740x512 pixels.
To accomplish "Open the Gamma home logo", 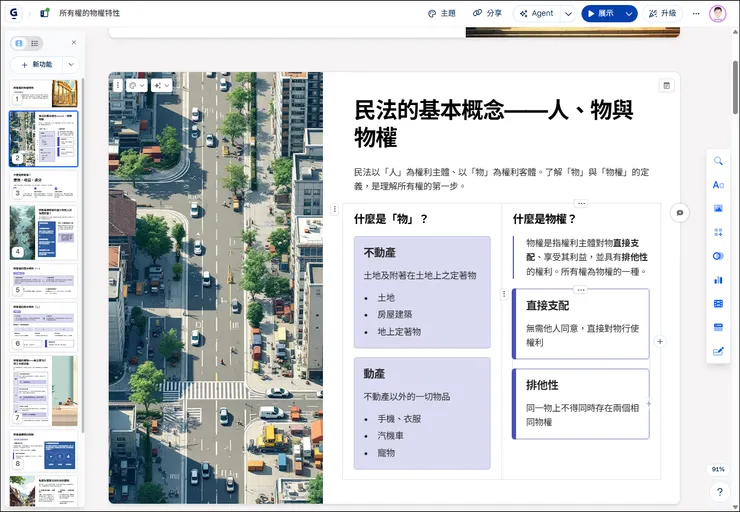I will tap(14, 13).
